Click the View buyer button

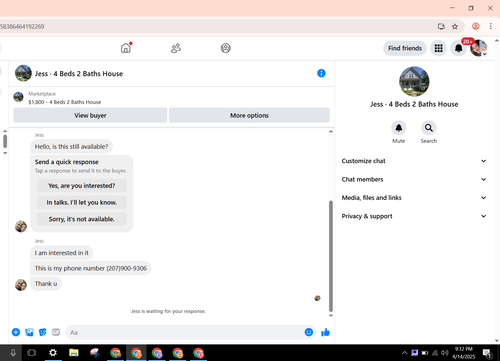pos(90,115)
